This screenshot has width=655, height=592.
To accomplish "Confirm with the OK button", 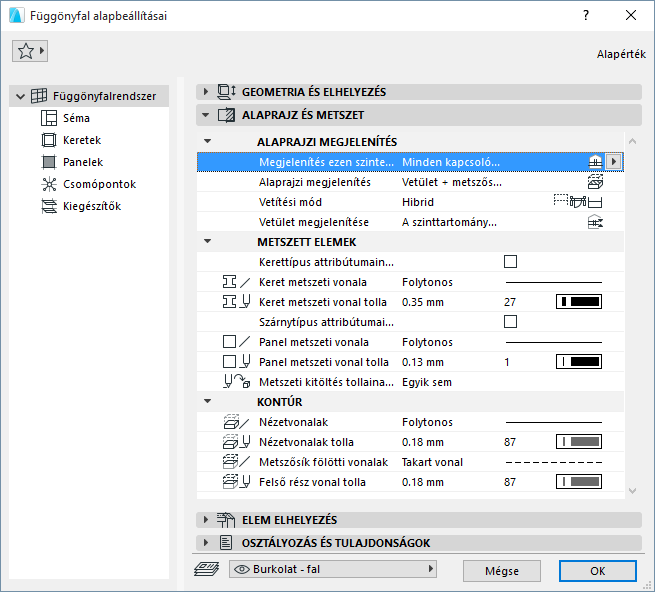I will pyautogui.click(x=598, y=571).
